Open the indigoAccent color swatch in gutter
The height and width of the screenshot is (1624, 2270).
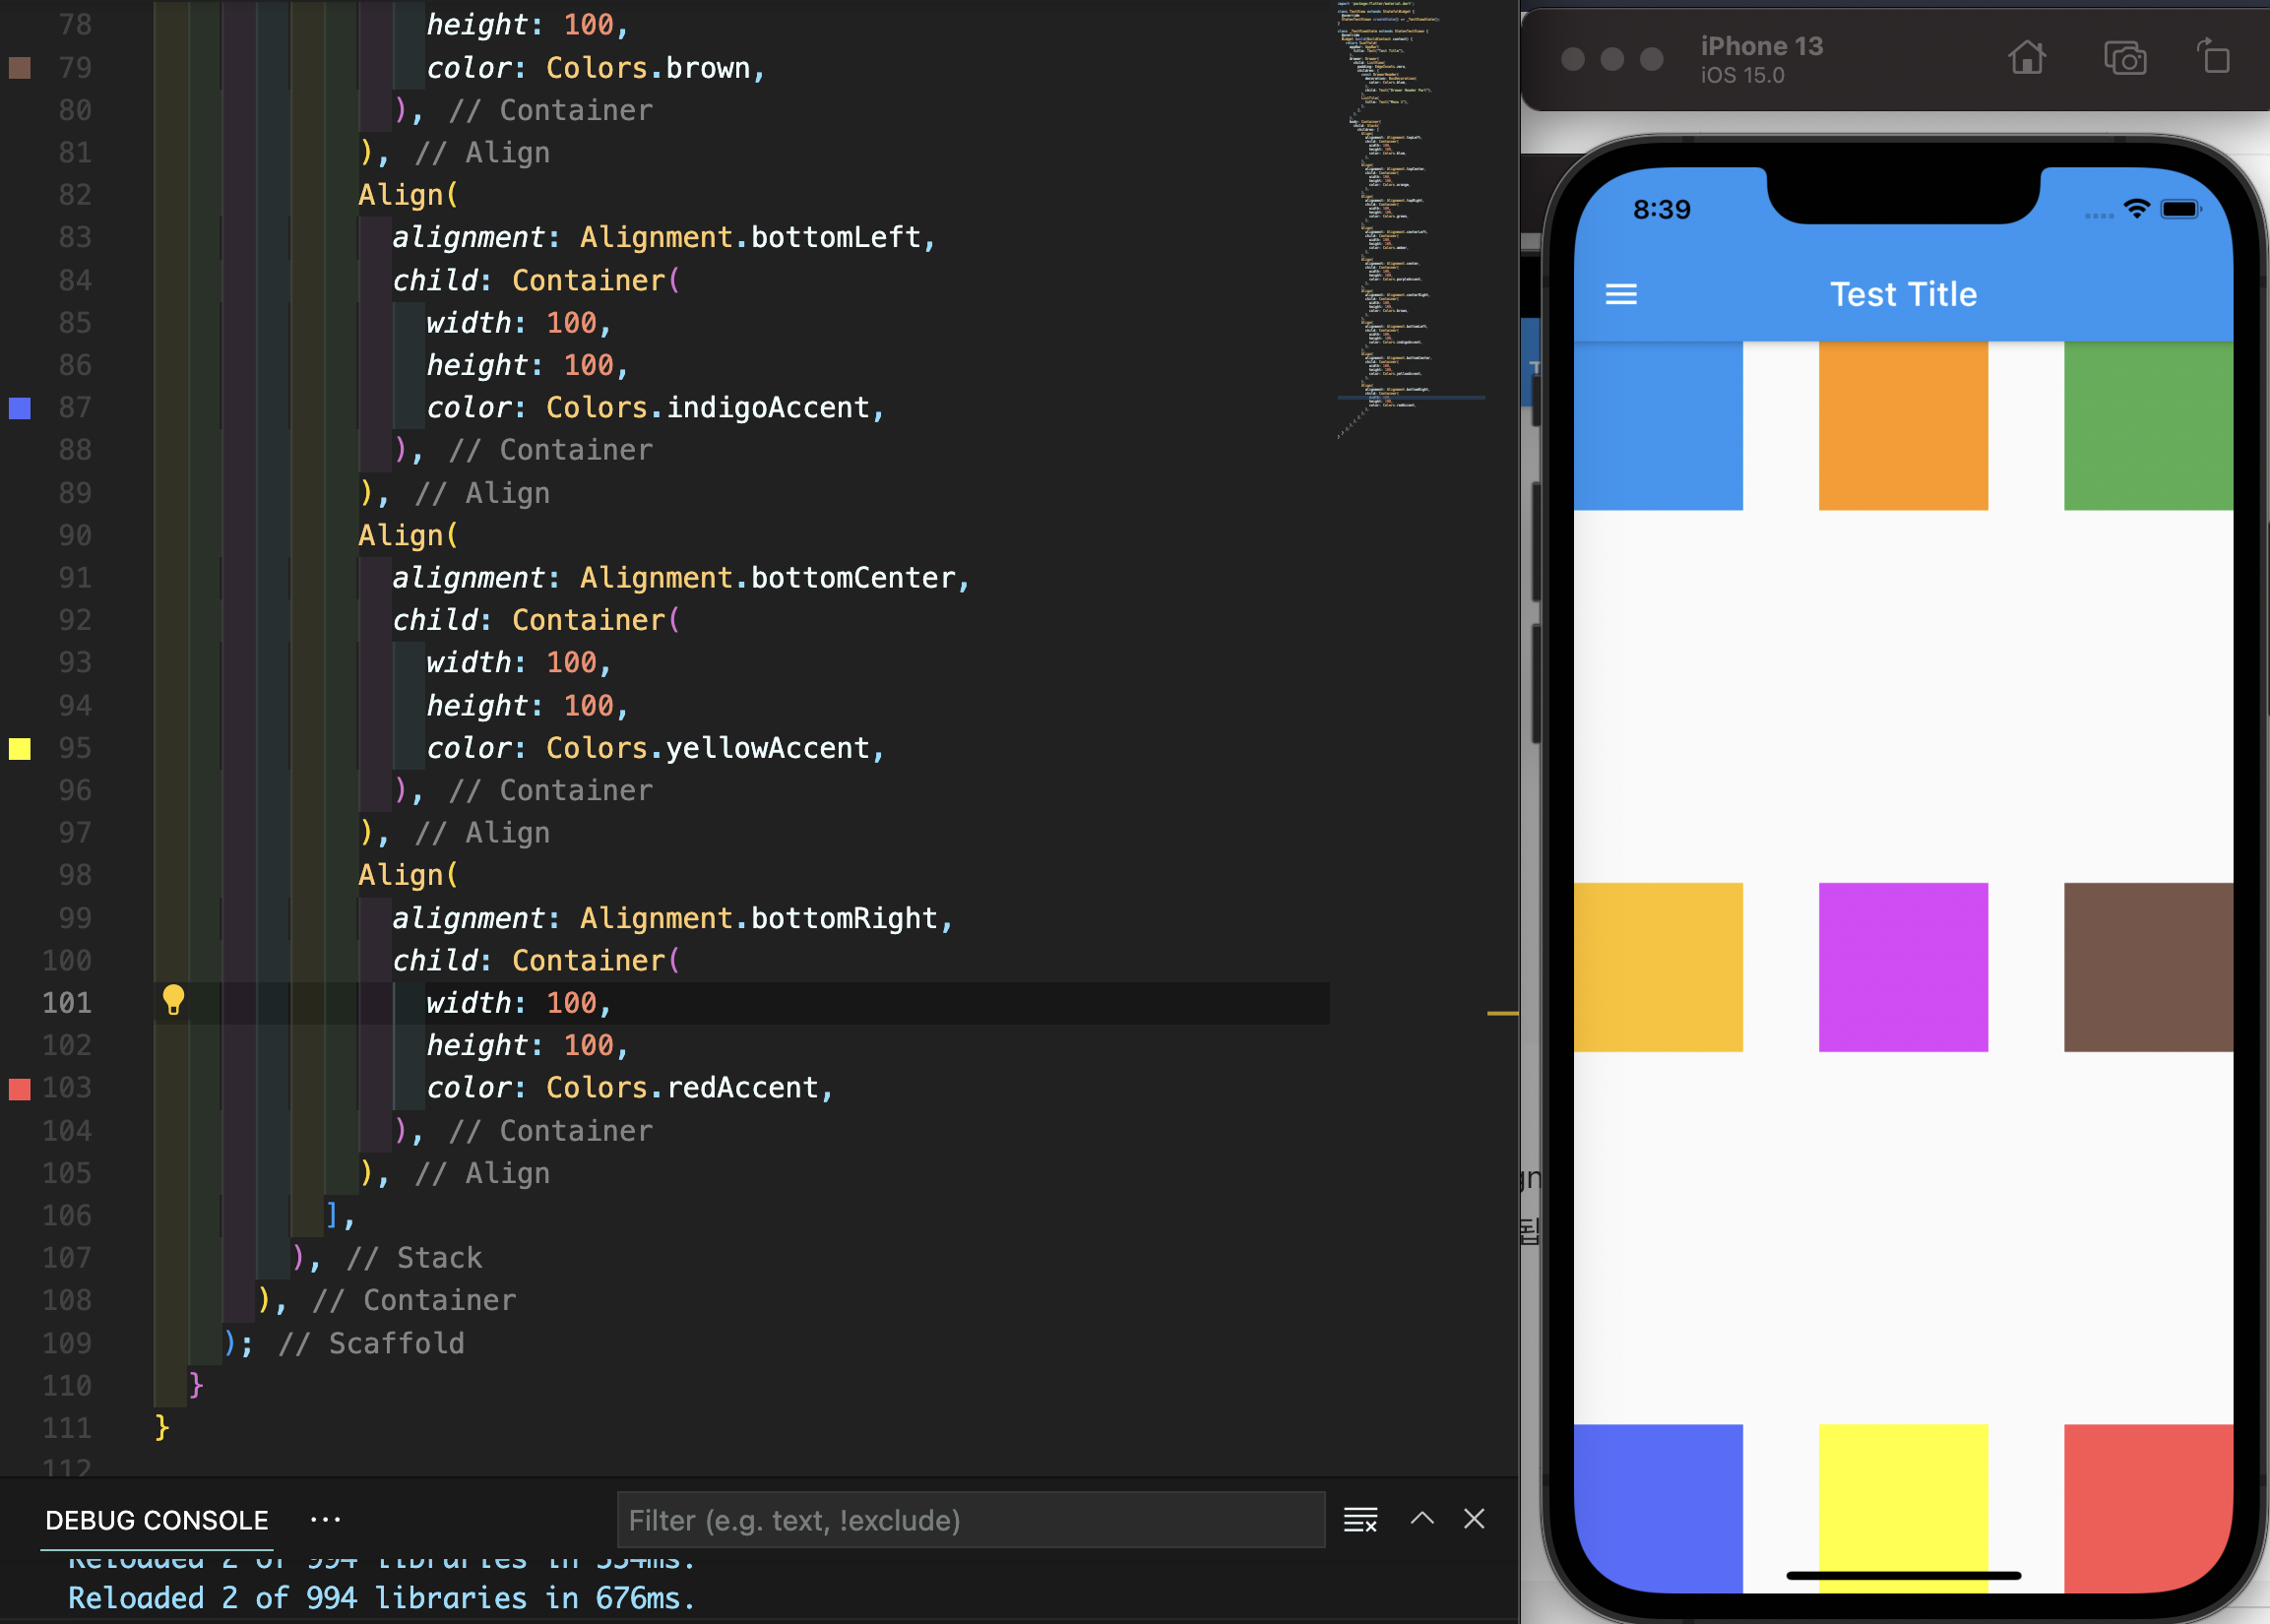click(x=20, y=408)
